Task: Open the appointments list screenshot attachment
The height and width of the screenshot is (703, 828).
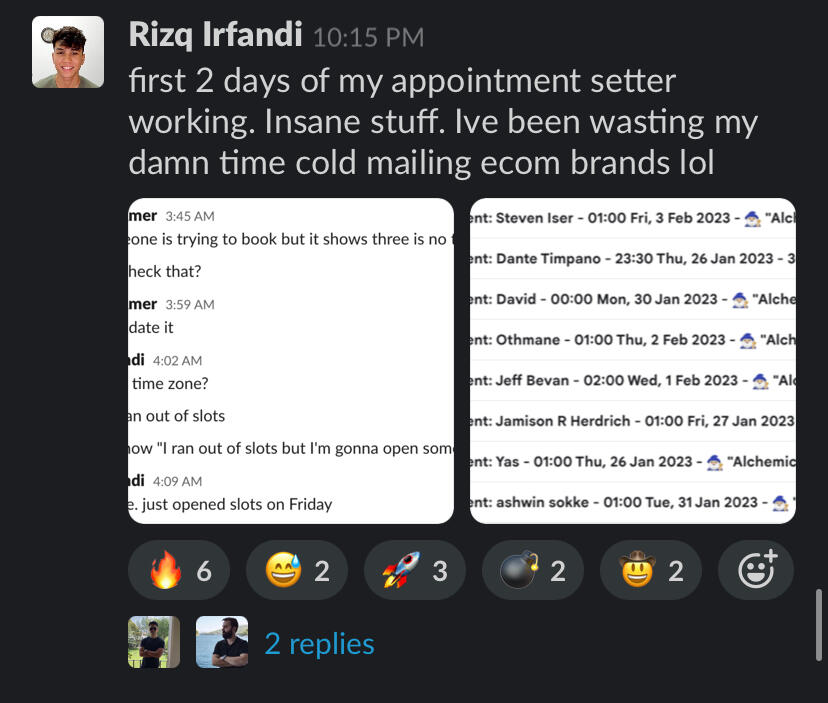Action: click(632, 360)
